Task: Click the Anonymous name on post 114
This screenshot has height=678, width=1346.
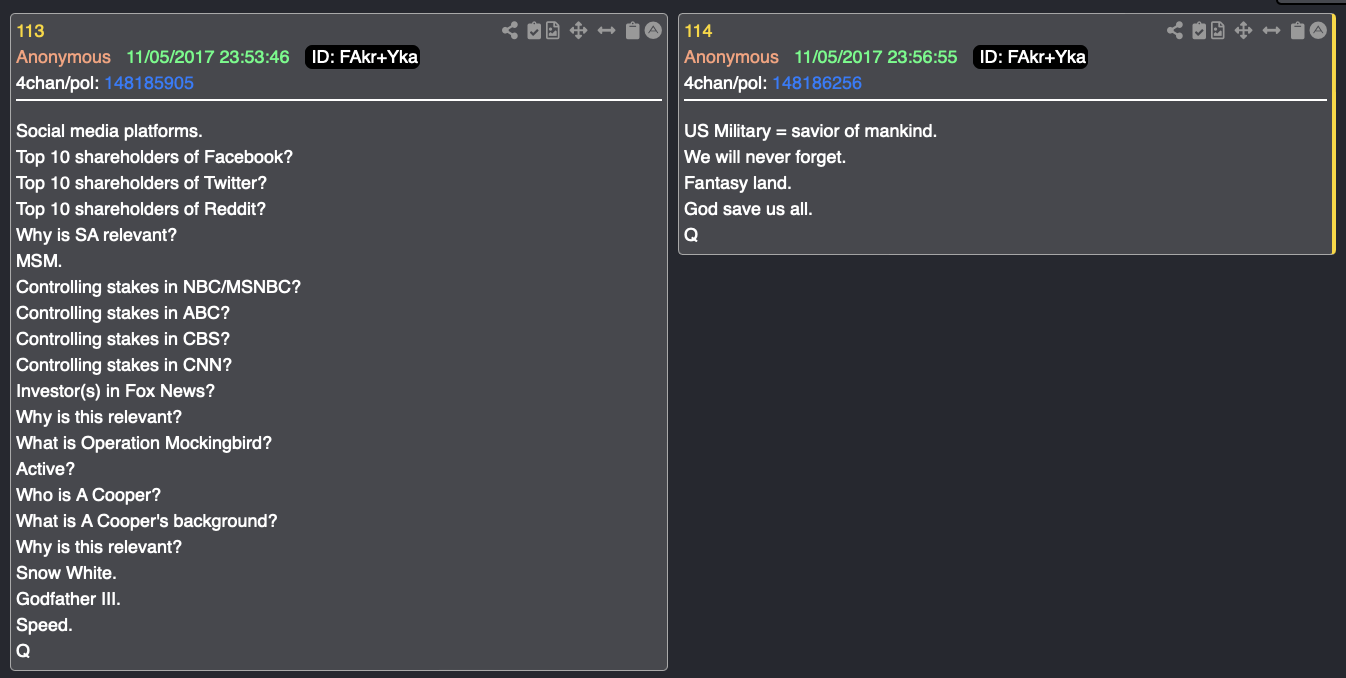Action: click(731, 57)
